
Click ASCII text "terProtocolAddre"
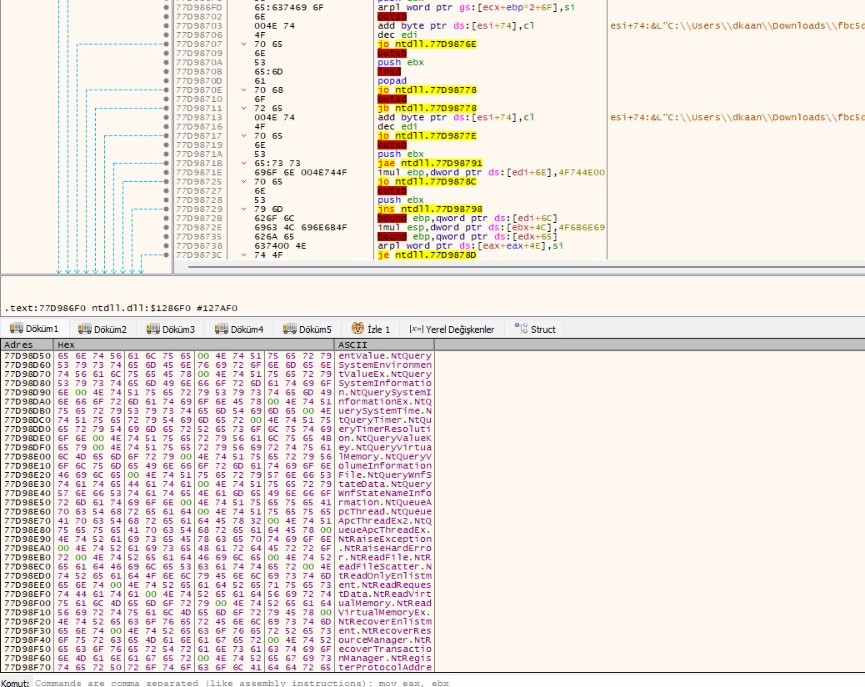(x=385, y=667)
